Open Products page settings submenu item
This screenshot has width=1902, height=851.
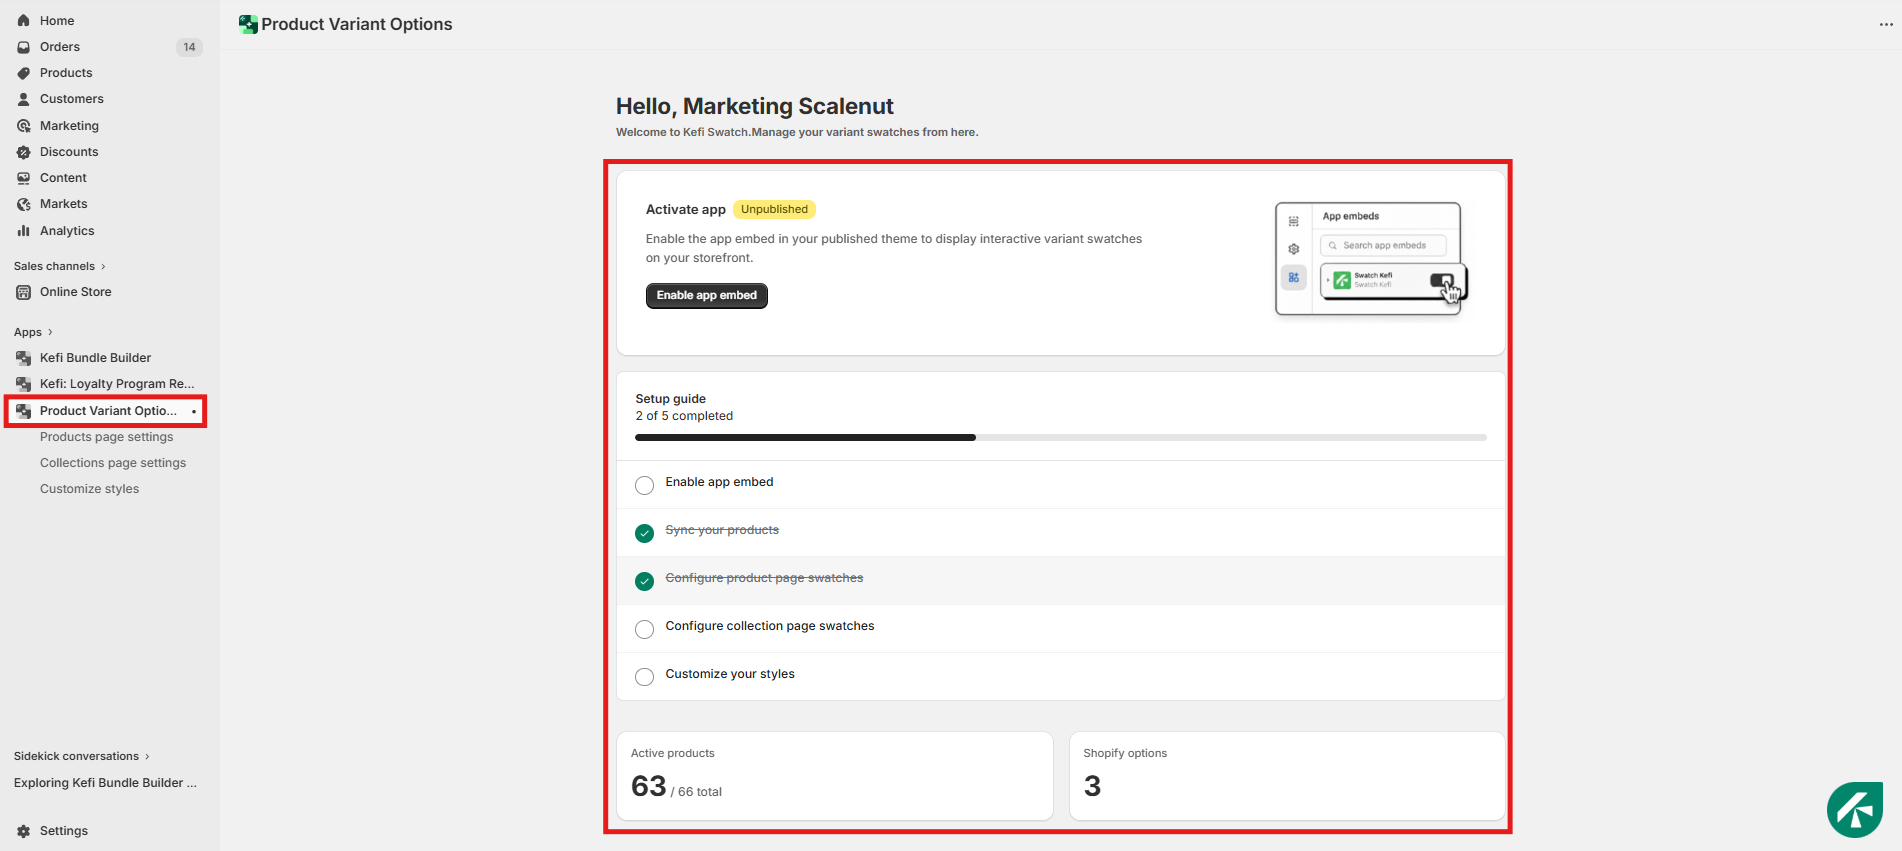pos(106,437)
